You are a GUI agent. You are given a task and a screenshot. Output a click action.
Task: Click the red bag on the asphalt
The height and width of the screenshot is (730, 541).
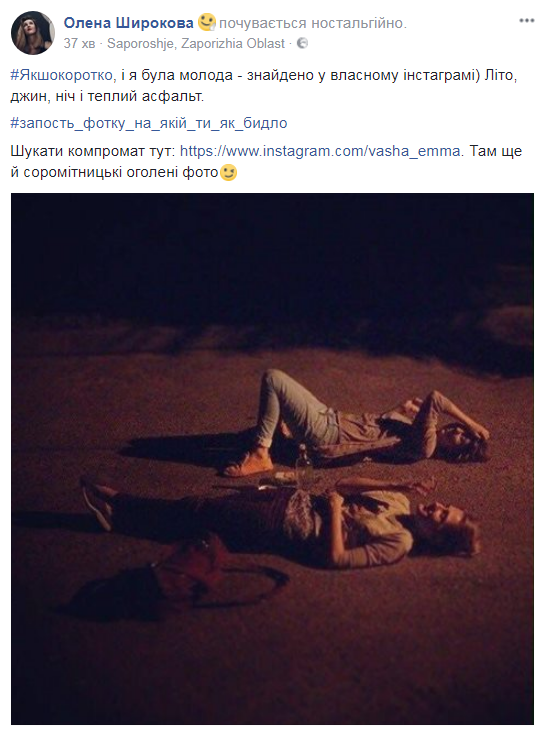[x=196, y=577]
